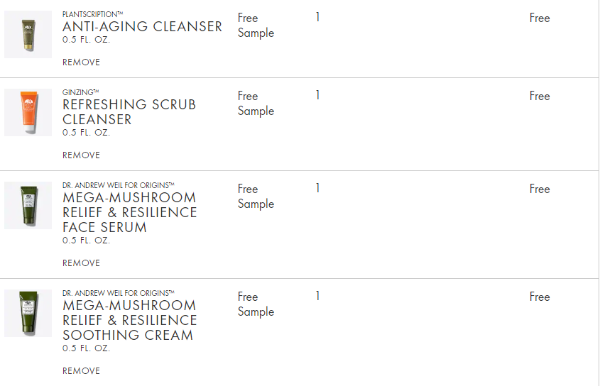Click Dr. Andrew Weil label above Face Serum
This screenshot has width=600, height=386.
click(118, 185)
